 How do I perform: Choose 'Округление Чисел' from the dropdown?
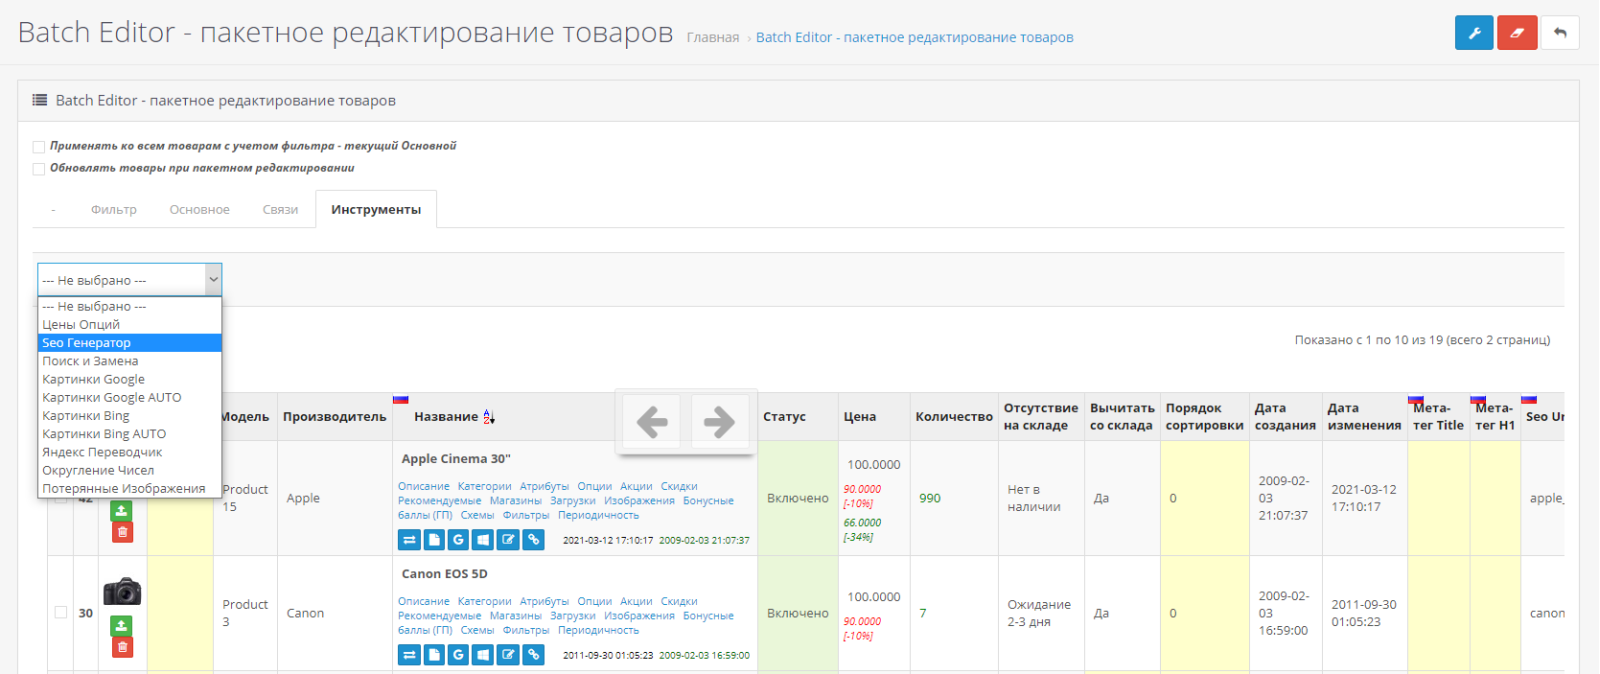coord(130,470)
